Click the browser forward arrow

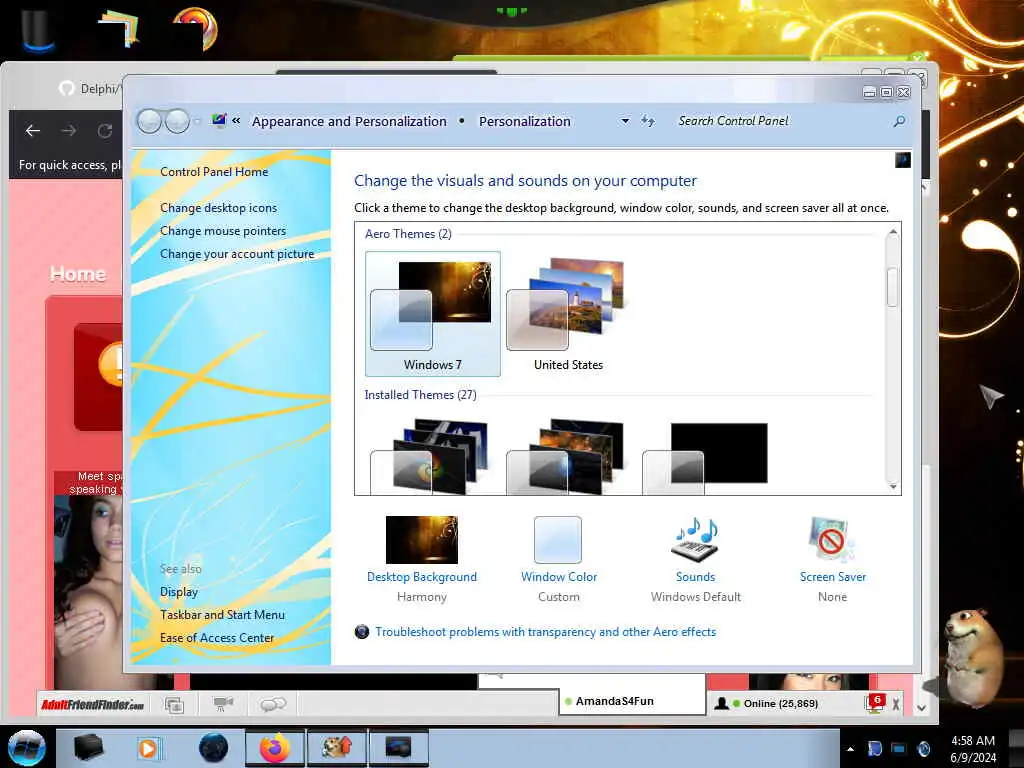(x=69, y=131)
